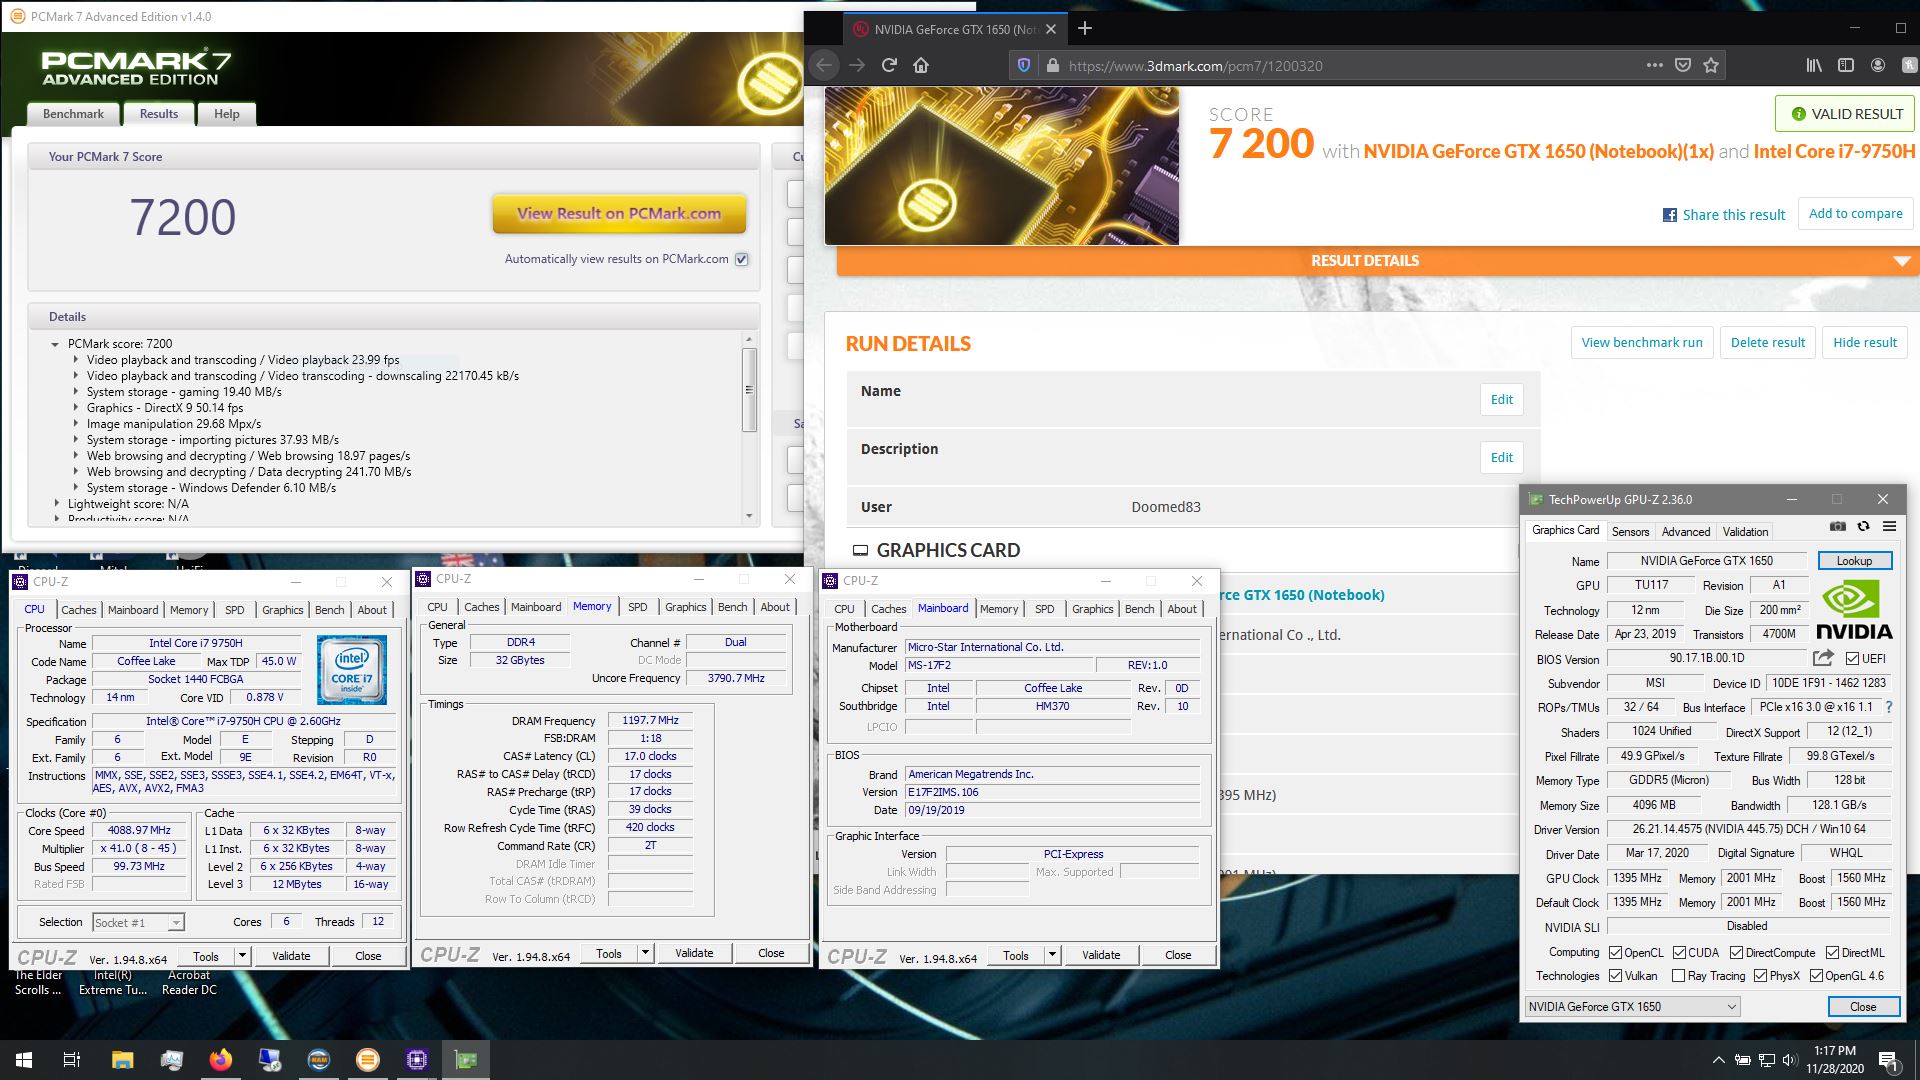Open Firefox Library icon

pos(1813,65)
